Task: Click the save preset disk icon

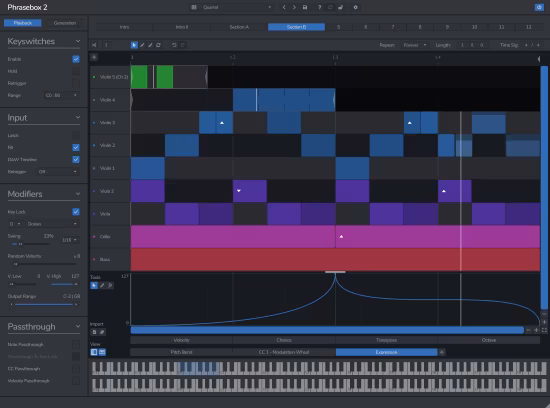Action: [305, 7]
